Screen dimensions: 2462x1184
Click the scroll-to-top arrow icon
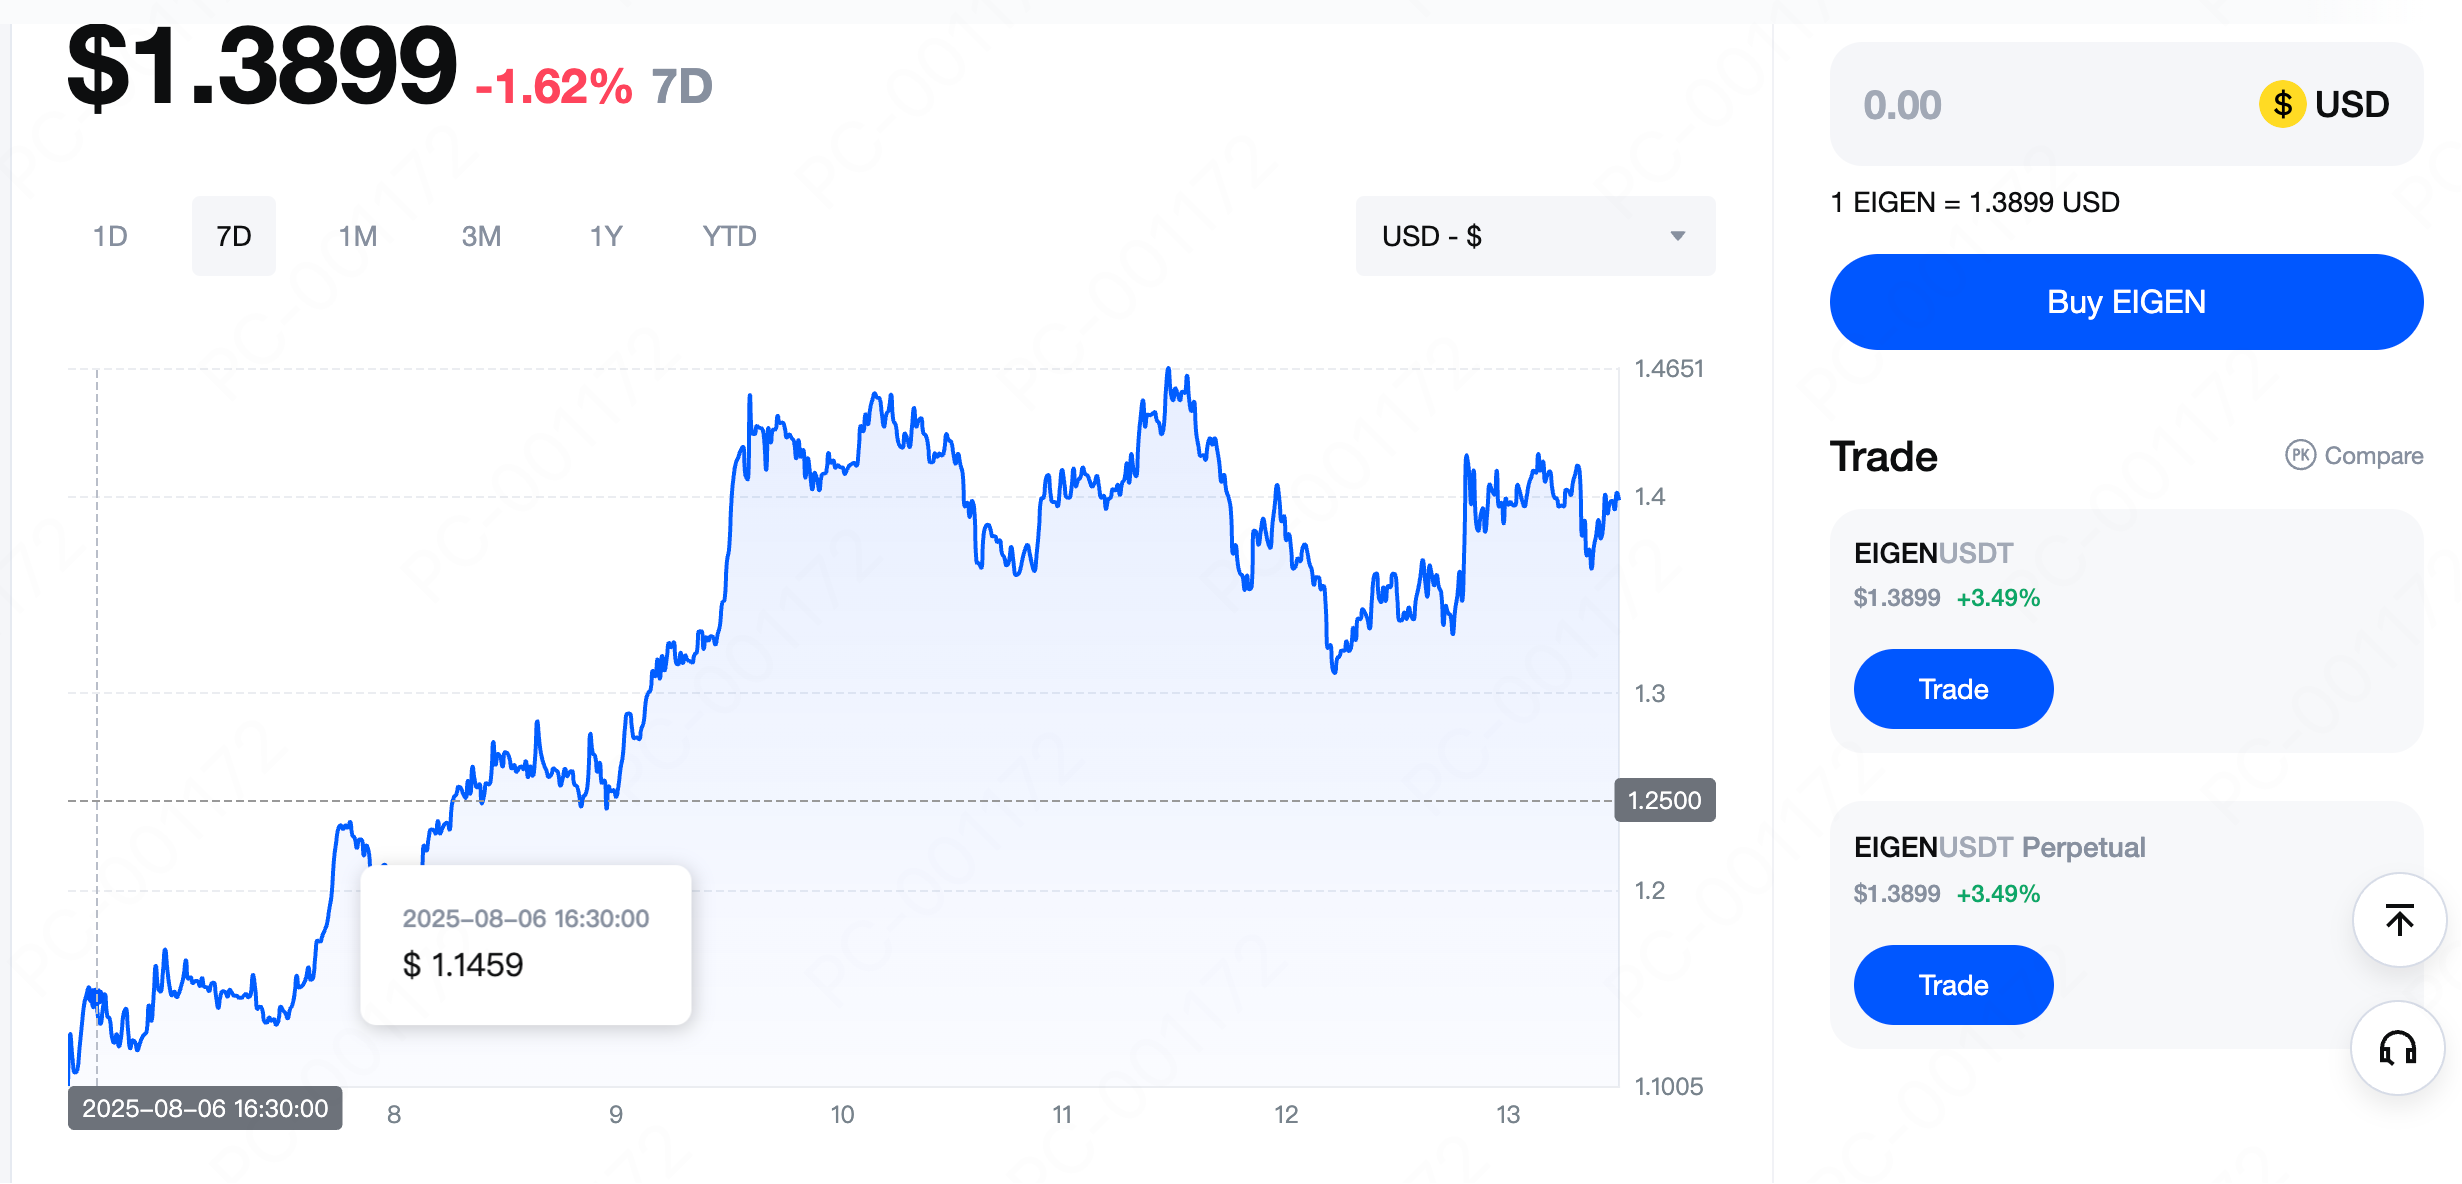click(x=2399, y=920)
